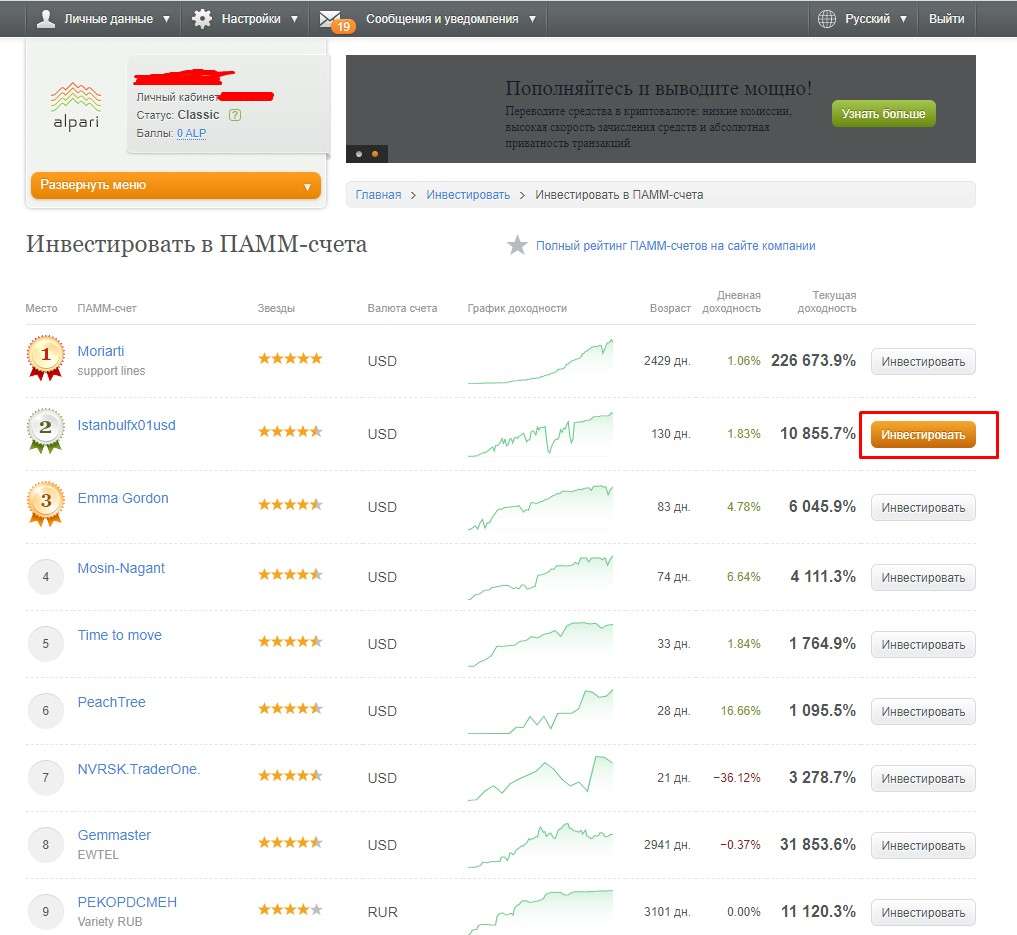Screen dimensions: 1017x935
Task: Click the 226 673.9% return value
Action: 813,361
